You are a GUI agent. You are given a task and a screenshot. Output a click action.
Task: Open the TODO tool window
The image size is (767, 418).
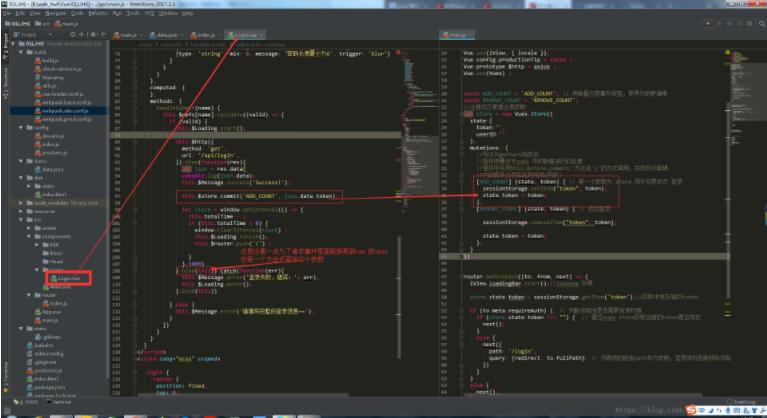tap(26, 402)
